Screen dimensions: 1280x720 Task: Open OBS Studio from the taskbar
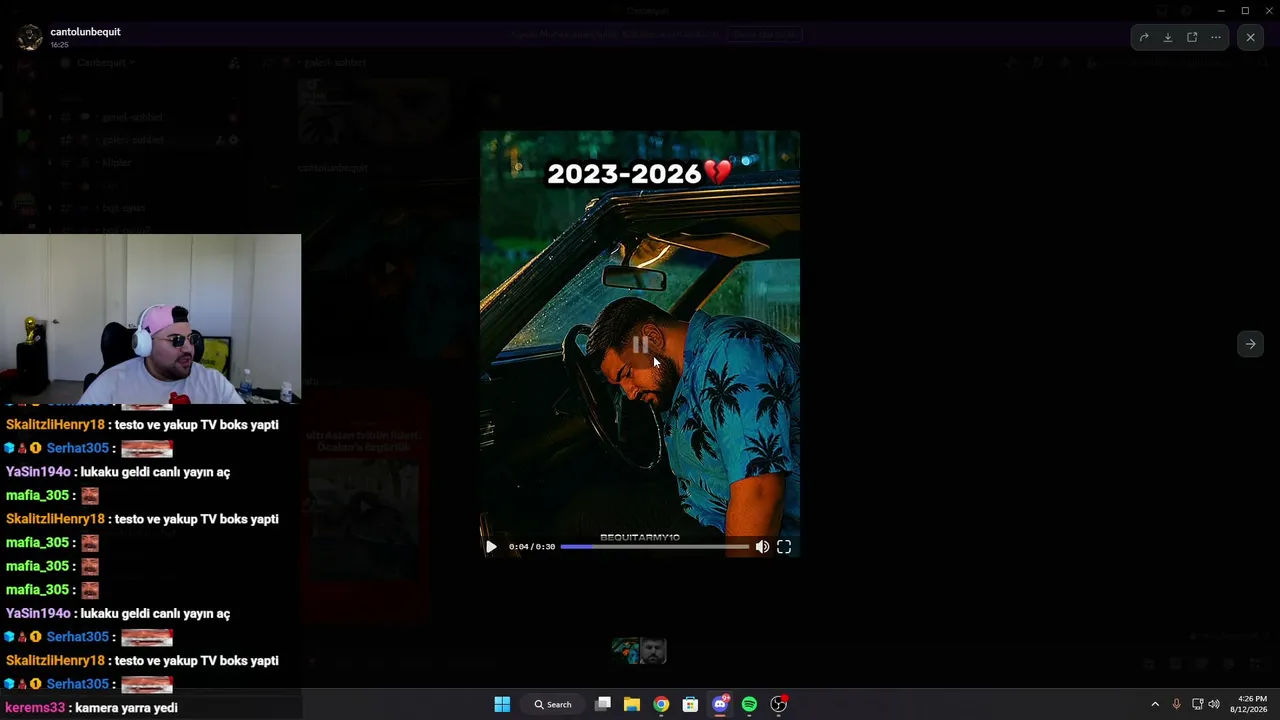click(778, 704)
